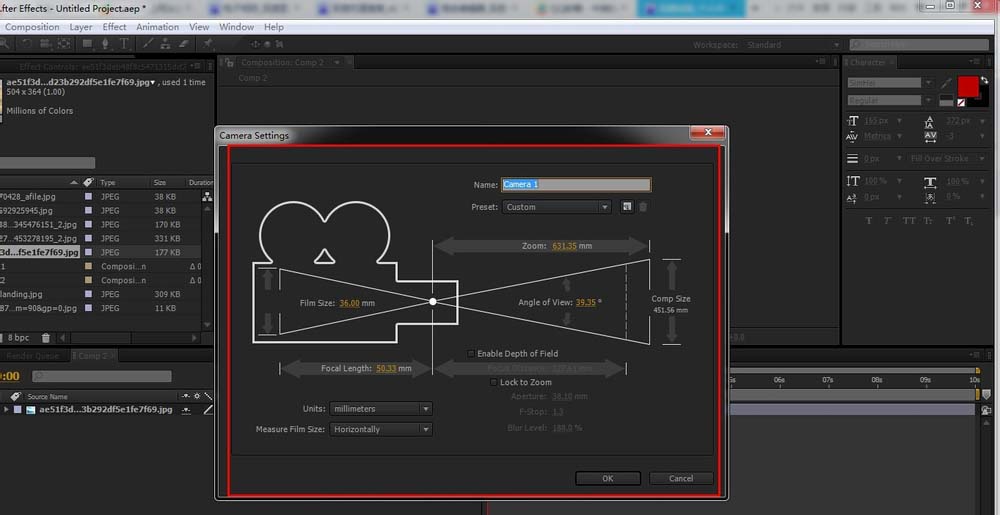Image resolution: width=1000 pixels, height=515 pixels.
Task: Enable Depth of Field checkbox
Action: coord(472,354)
